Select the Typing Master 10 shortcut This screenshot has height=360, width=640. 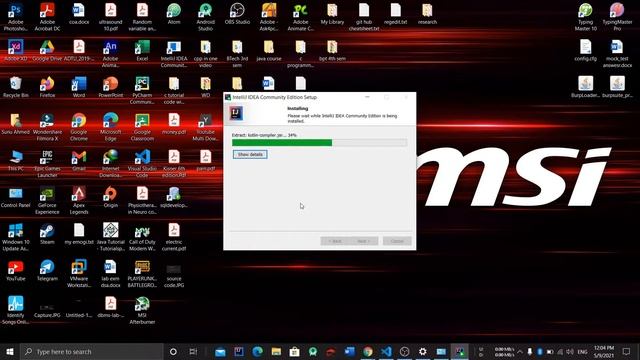585,16
